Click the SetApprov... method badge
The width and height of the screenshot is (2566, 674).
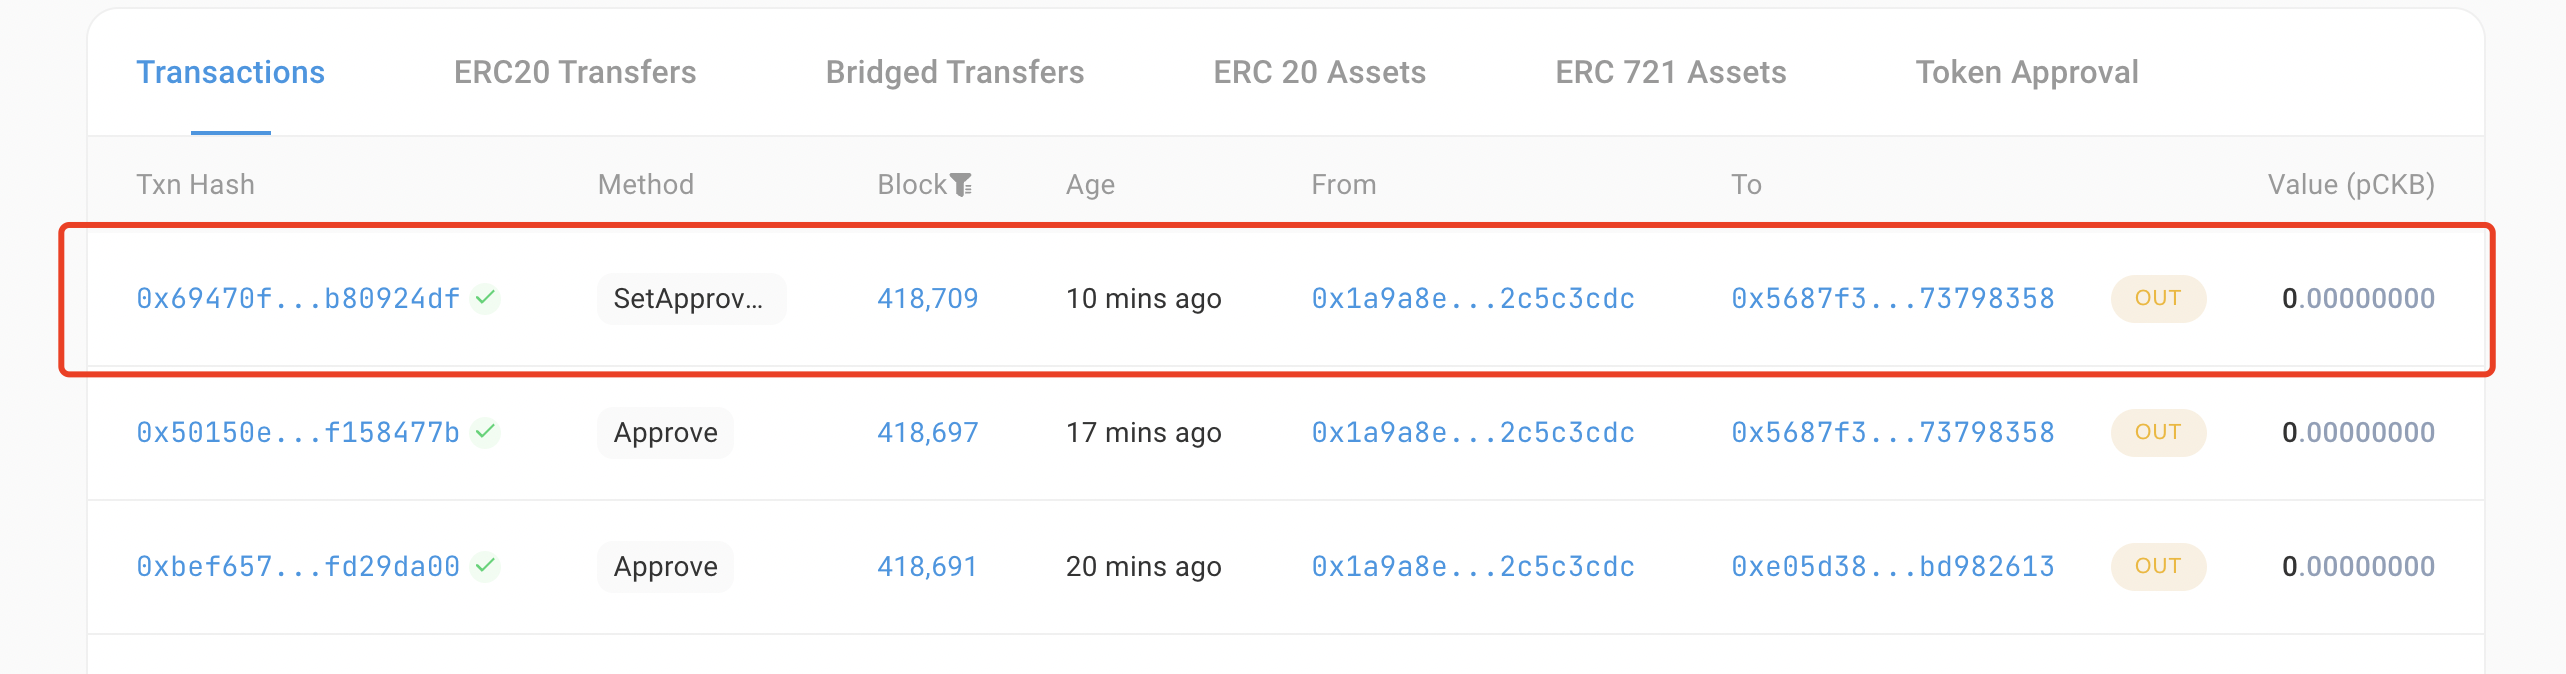pos(690,298)
